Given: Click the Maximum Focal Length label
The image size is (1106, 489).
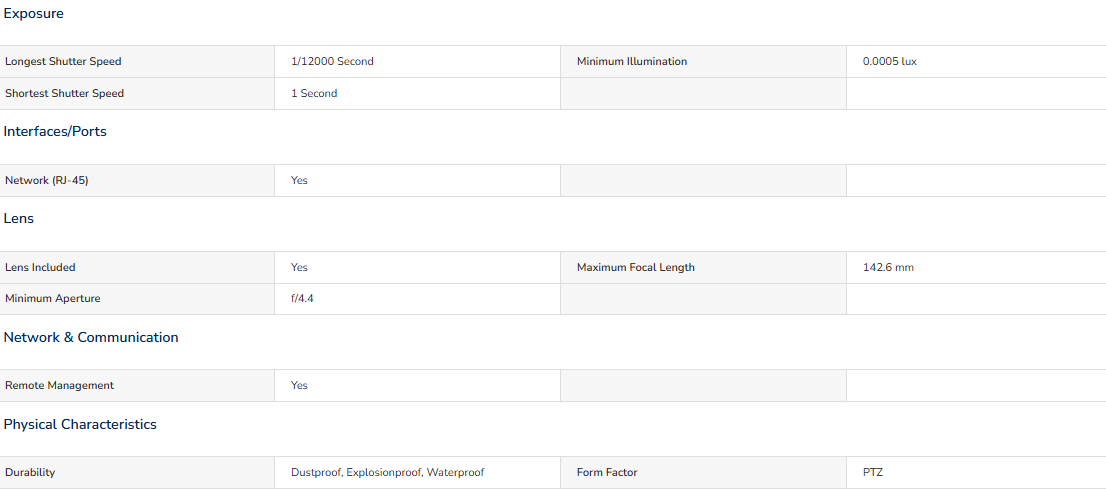Looking at the screenshot, I should [636, 267].
